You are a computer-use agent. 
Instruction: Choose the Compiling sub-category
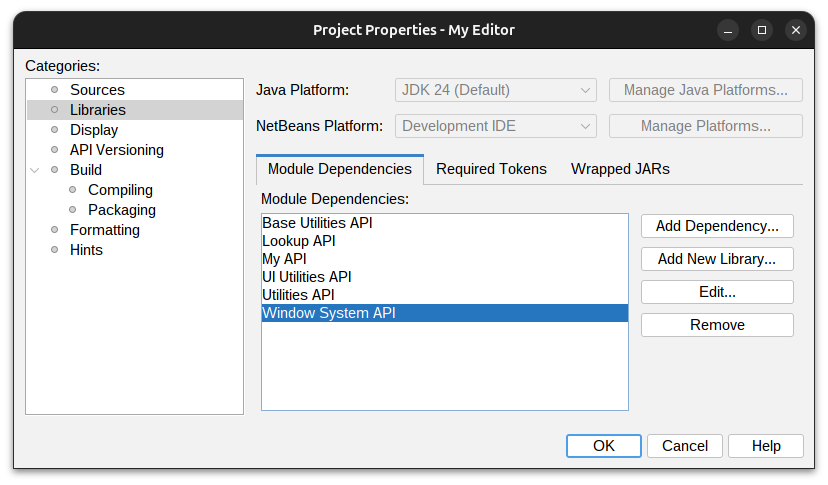[x=120, y=190]
